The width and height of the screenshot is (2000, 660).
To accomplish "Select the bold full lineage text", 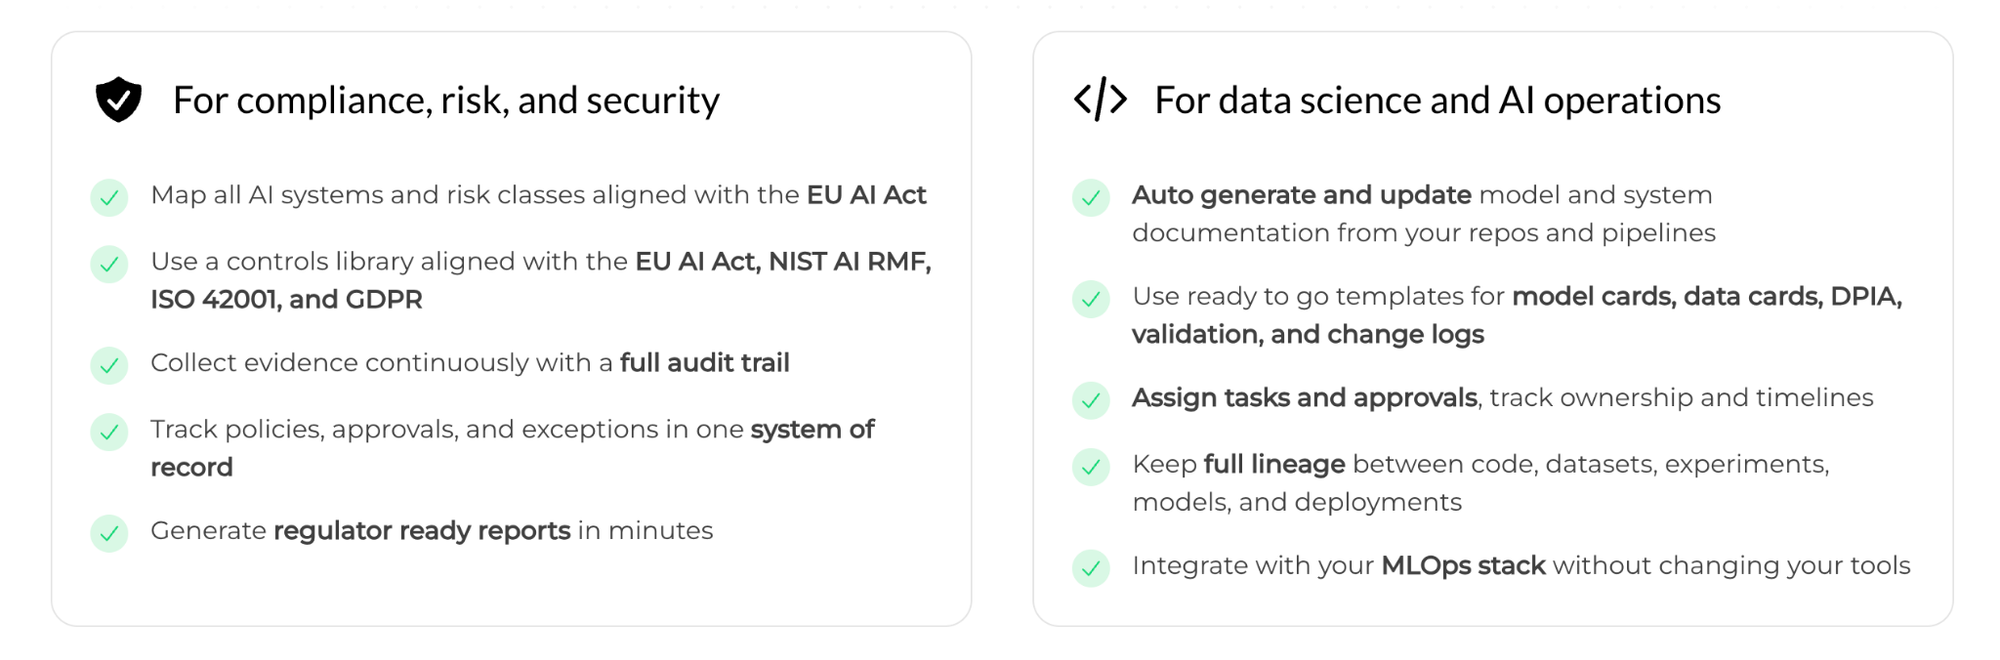I will point(1274,465).
